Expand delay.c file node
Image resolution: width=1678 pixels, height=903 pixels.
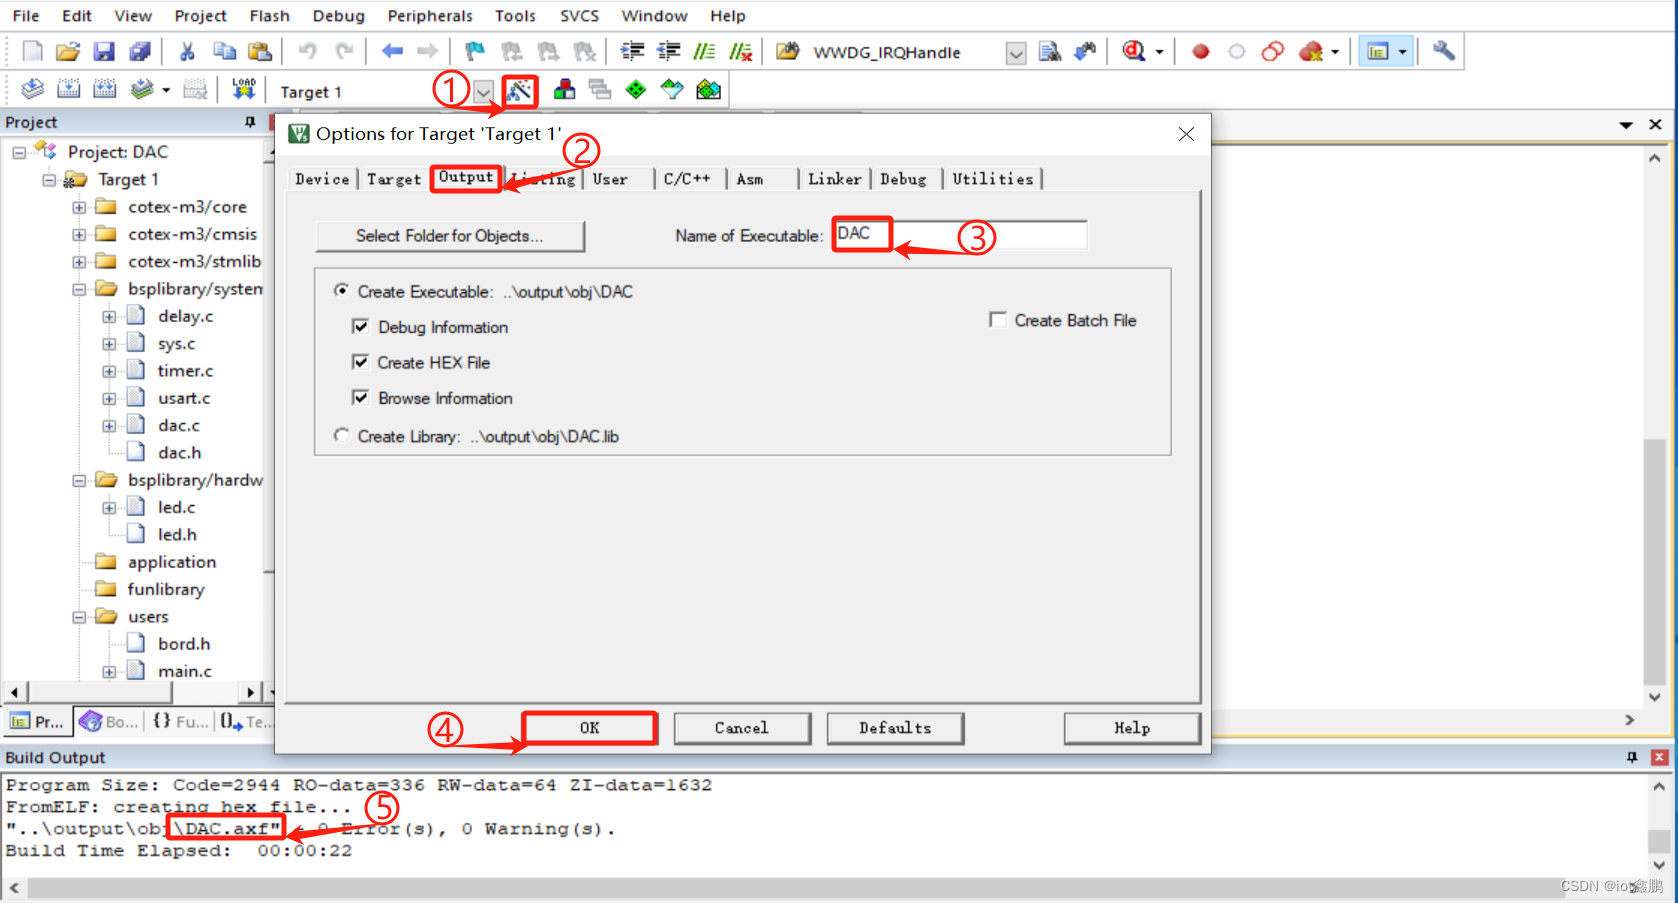[109, 317]
